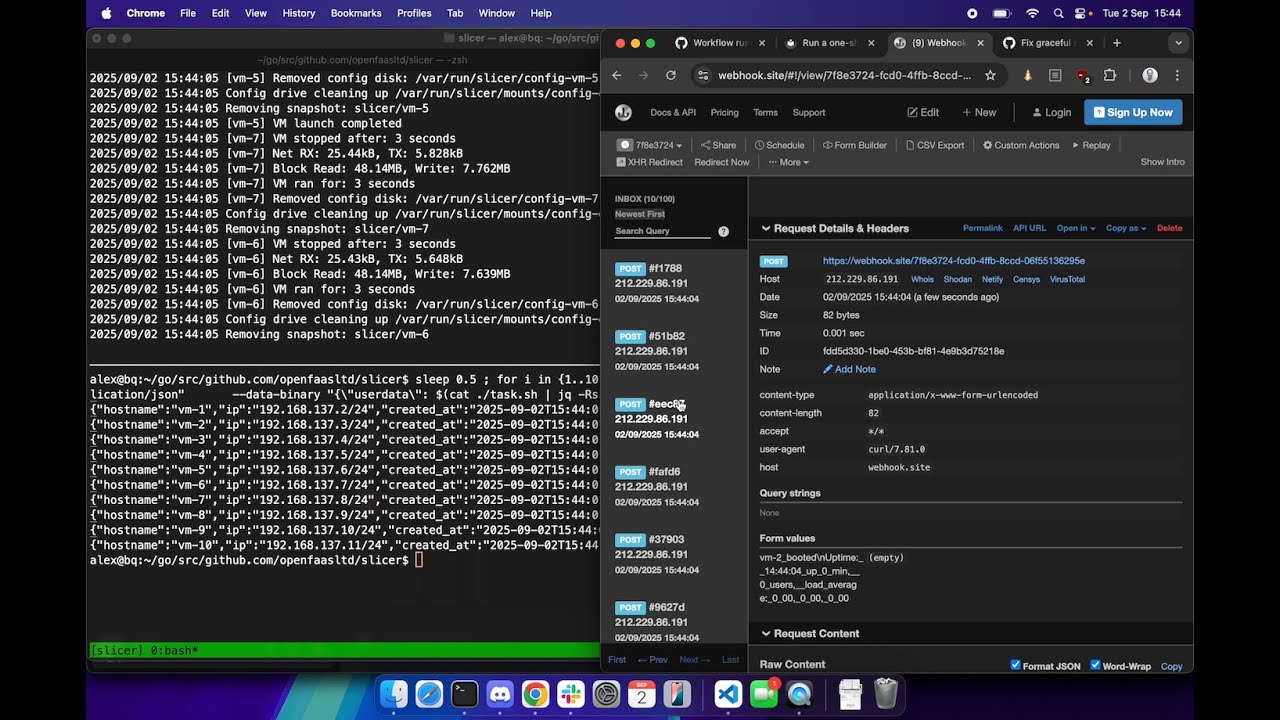Open QuickTime Player from the Dock
Screen dimensions: 1280x720
(799, 693)
